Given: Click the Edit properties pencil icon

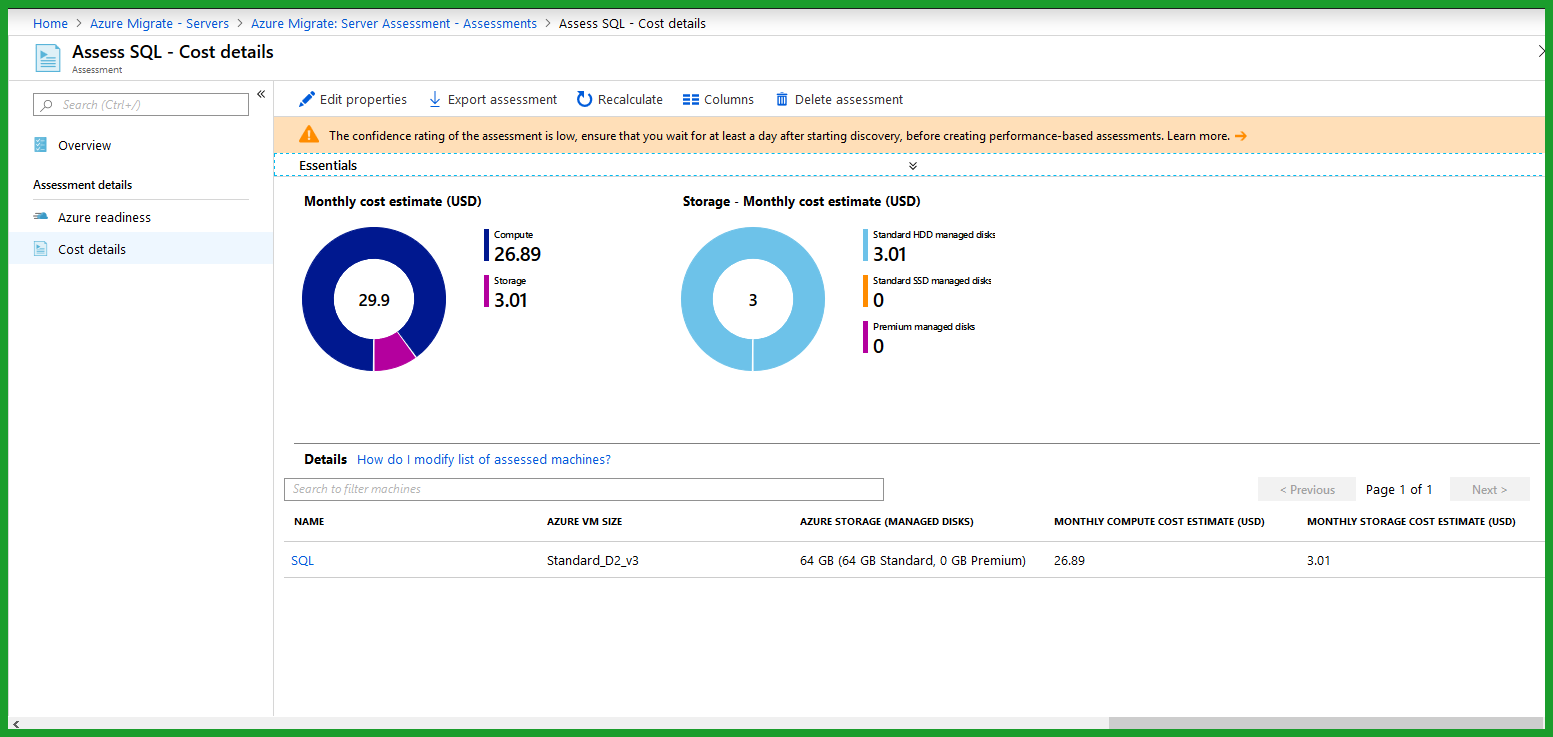Looking at the screenshot, I should [x=307, y=99].
